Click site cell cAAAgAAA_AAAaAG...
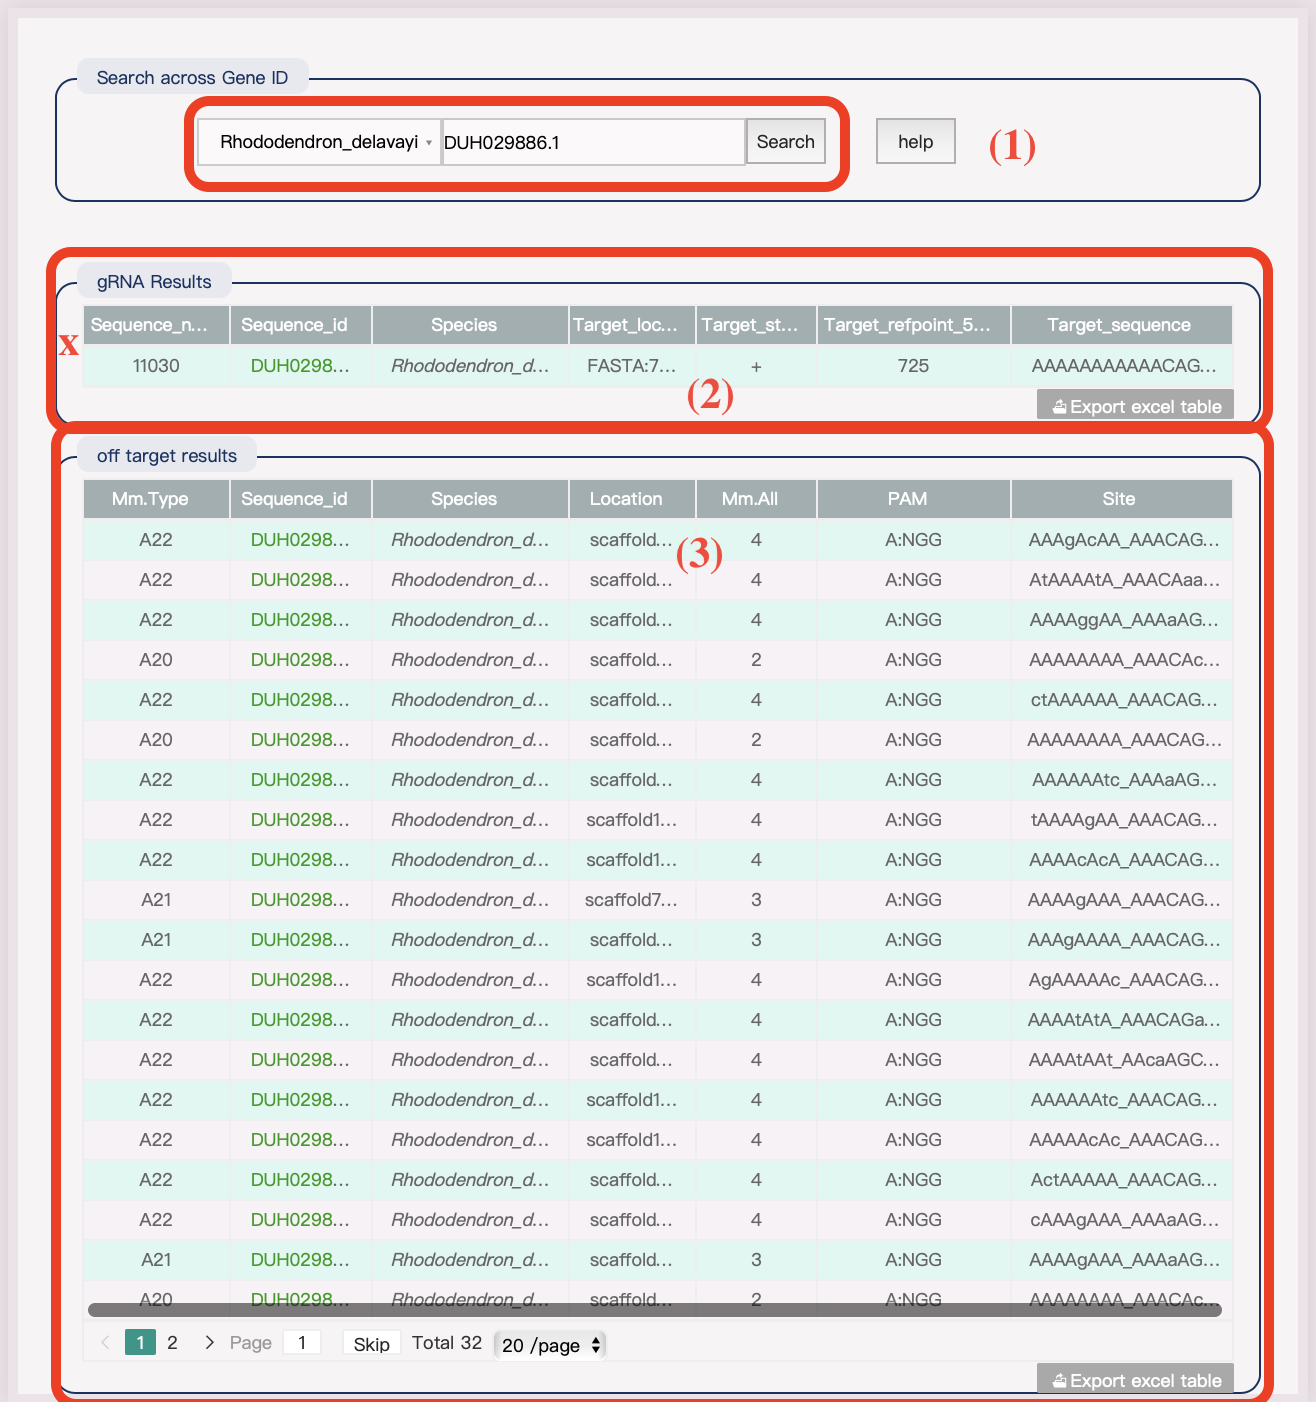Image resolution: width=1316 pixels, height=1402 pixels. pos(1121,1220)
